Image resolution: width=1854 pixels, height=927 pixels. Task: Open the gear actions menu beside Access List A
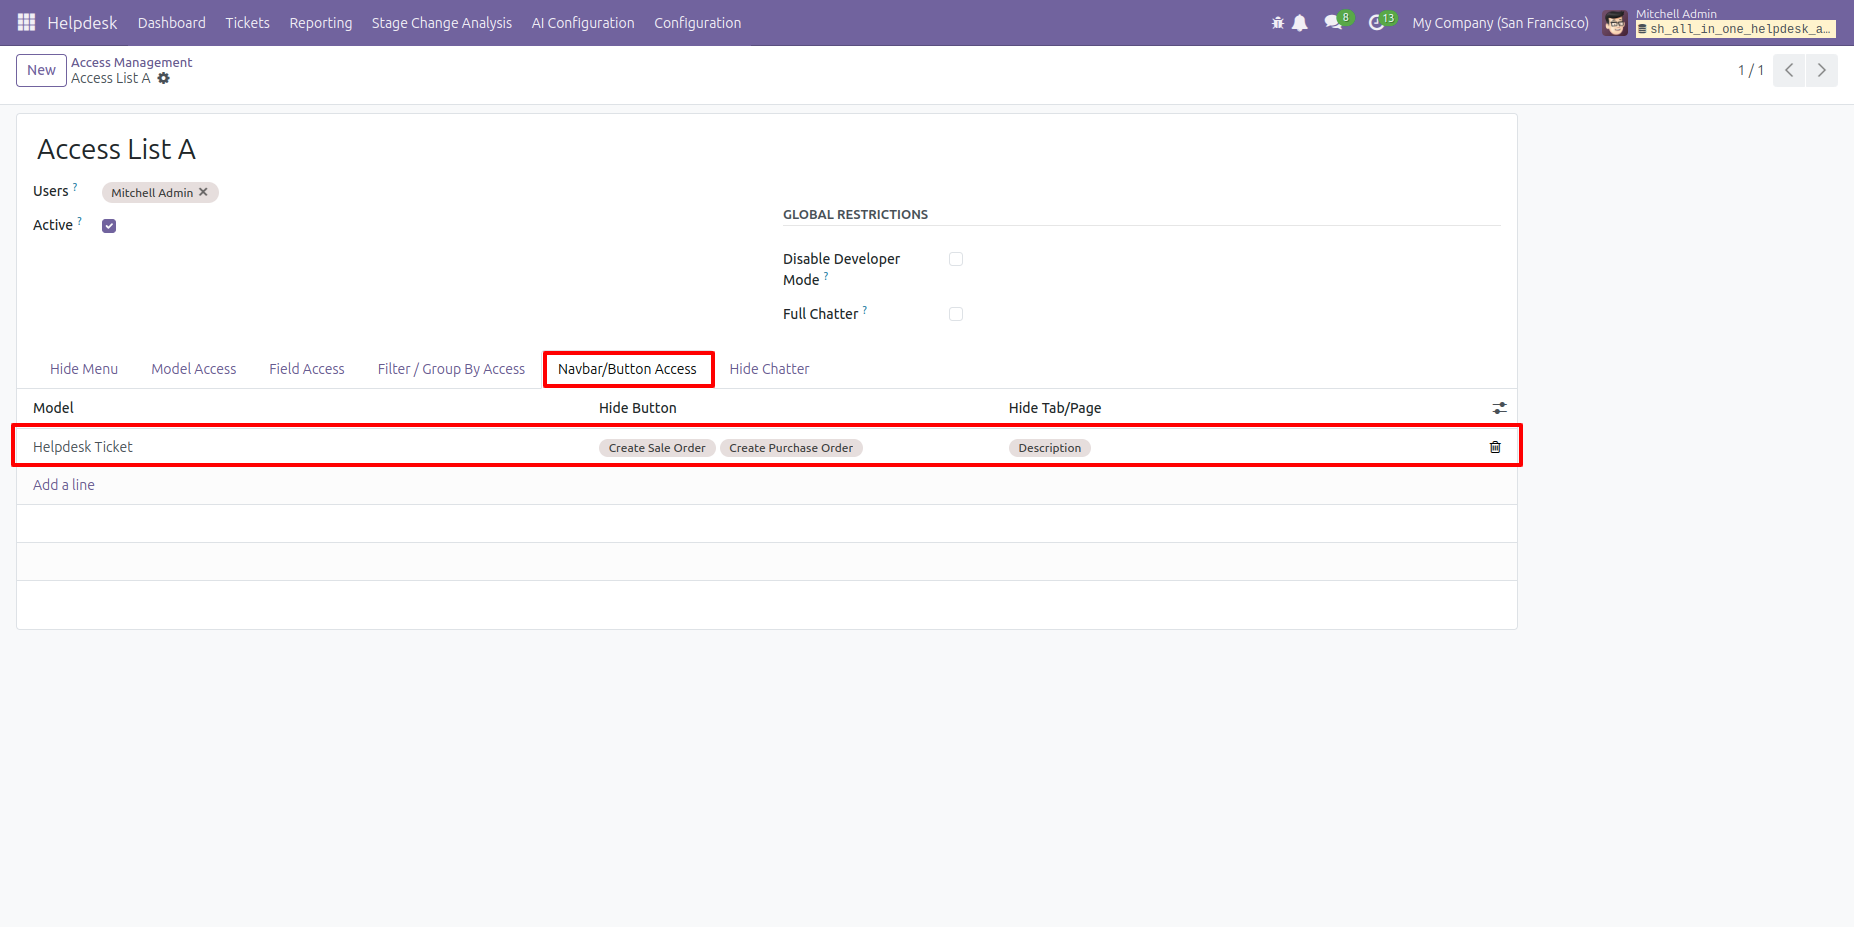coord(164,78)
